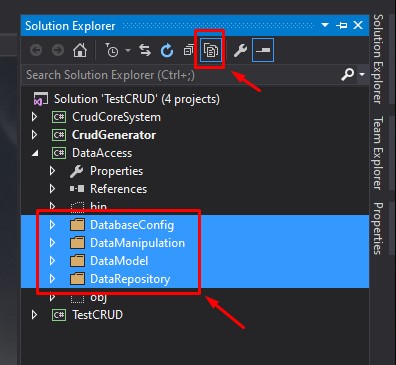Viewport: 396px width, 365px height.
Task: Click the Back navigation arrow in Solution Explorer
Action: click(x=36, y=50)
